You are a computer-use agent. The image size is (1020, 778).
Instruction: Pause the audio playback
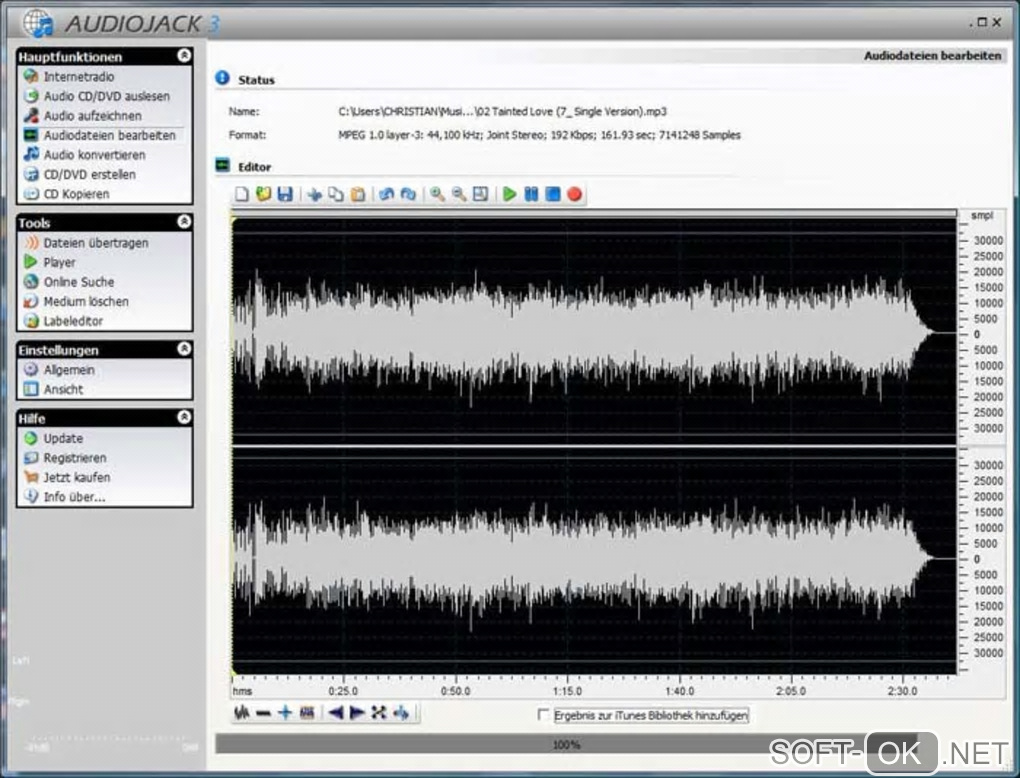[531, 194]
